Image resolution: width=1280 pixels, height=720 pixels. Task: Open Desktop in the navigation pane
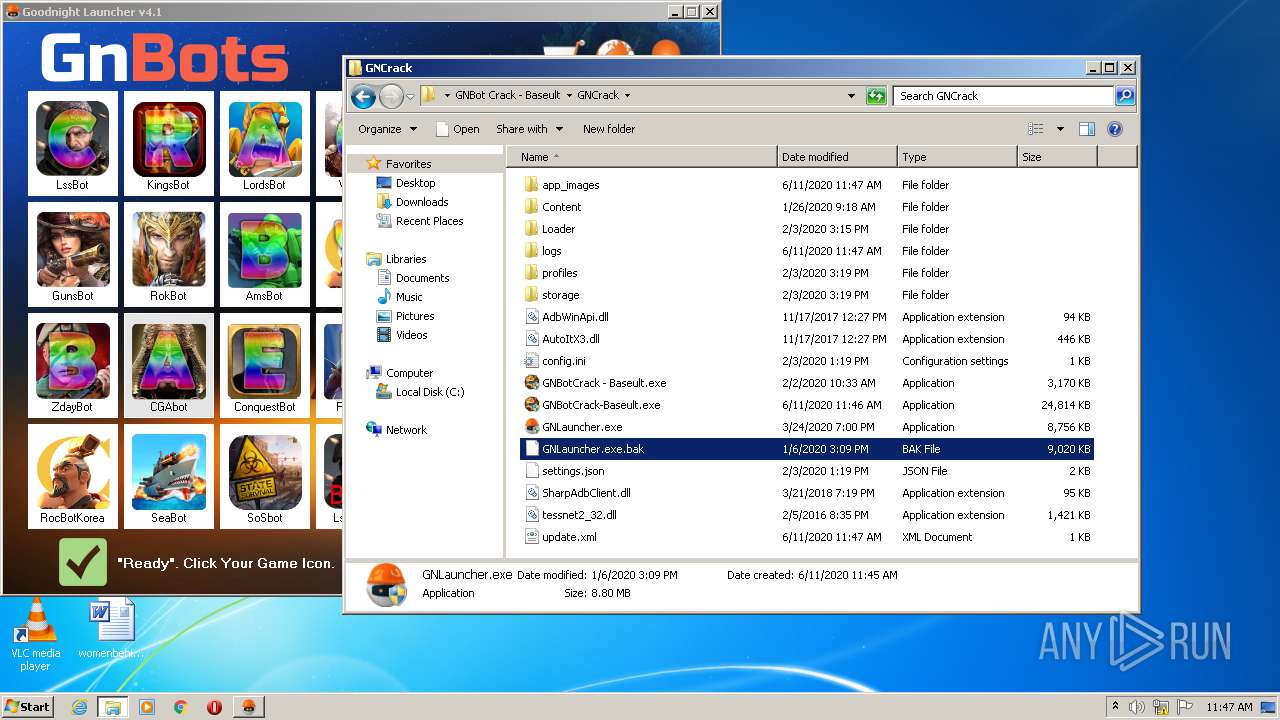coord(415,183)
